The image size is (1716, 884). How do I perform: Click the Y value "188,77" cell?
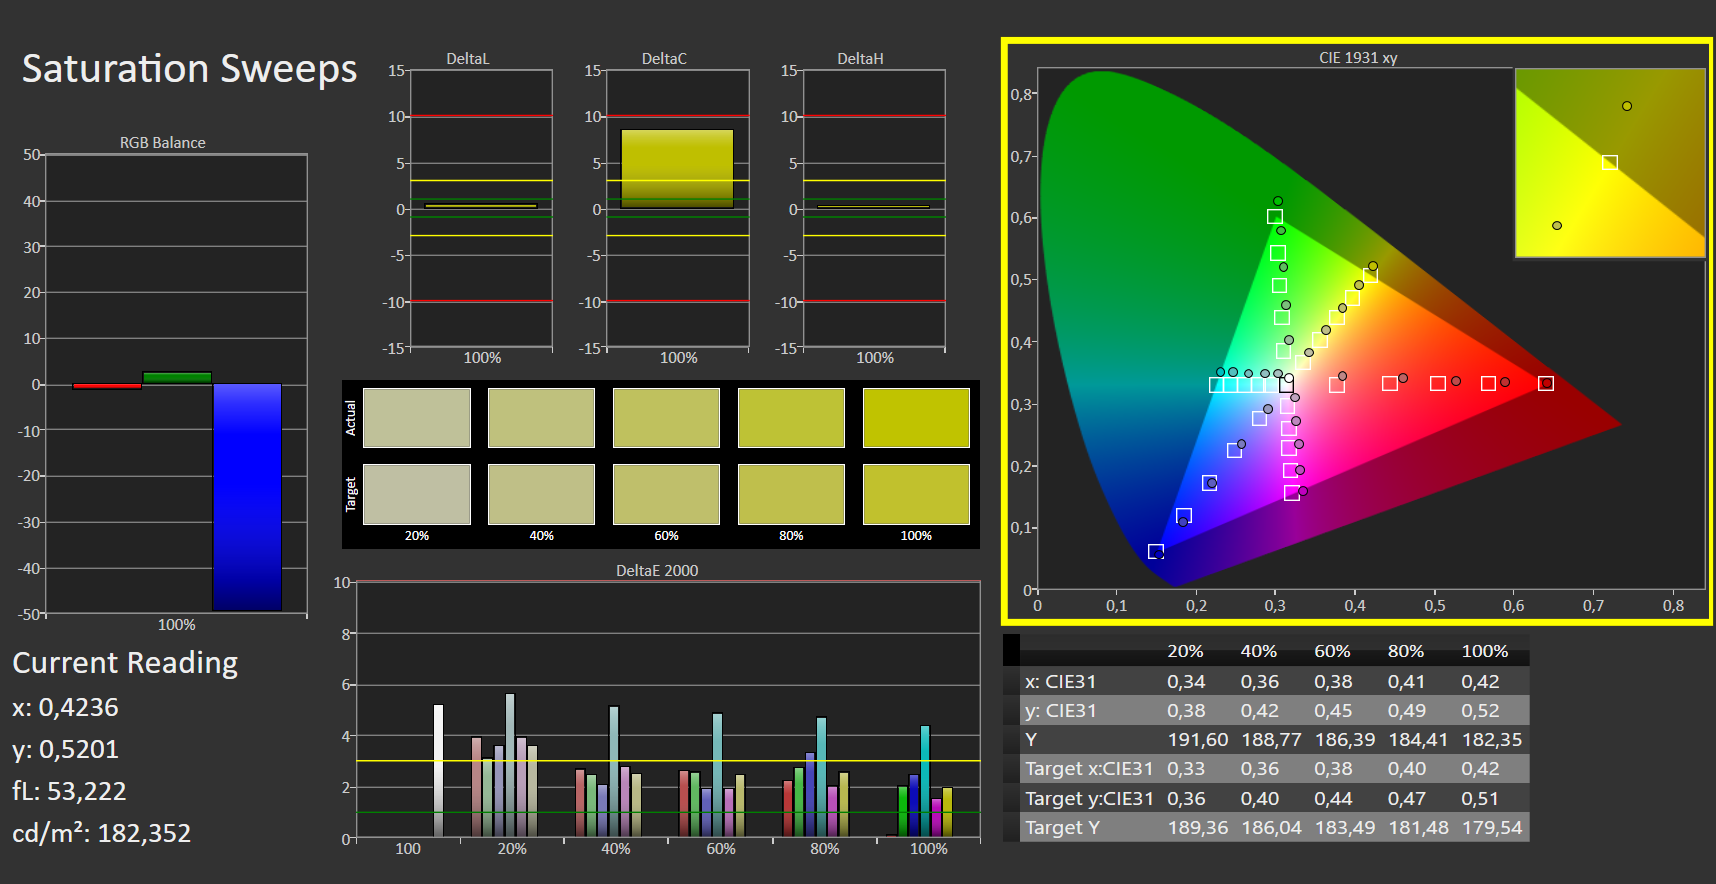coord(1272,740)
